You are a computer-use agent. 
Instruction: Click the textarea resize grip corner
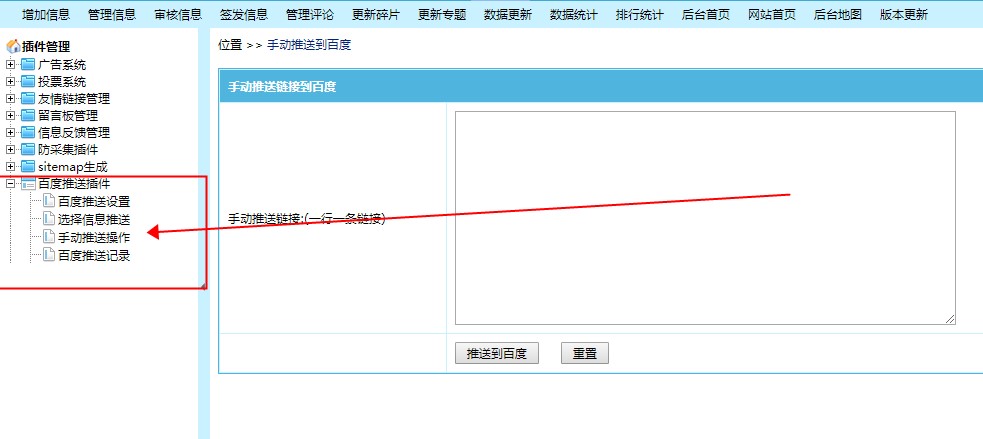(x=950, y=319)
